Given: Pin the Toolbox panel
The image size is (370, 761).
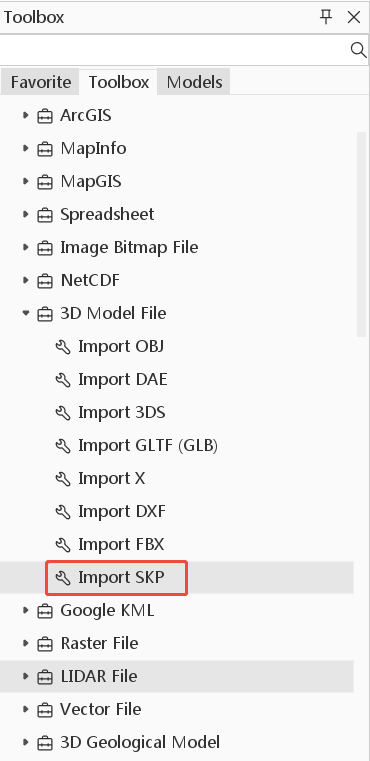Looking at the screenshot, I should tap(326, 17).
